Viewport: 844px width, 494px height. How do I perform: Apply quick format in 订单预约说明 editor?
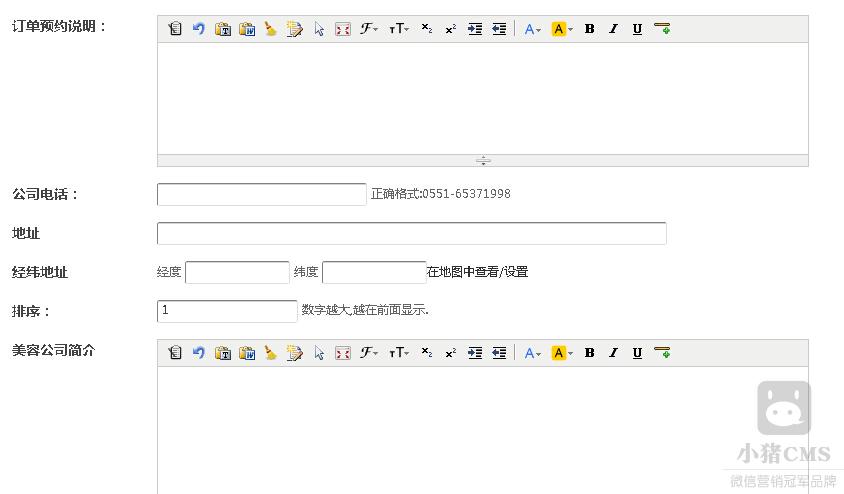294,29
